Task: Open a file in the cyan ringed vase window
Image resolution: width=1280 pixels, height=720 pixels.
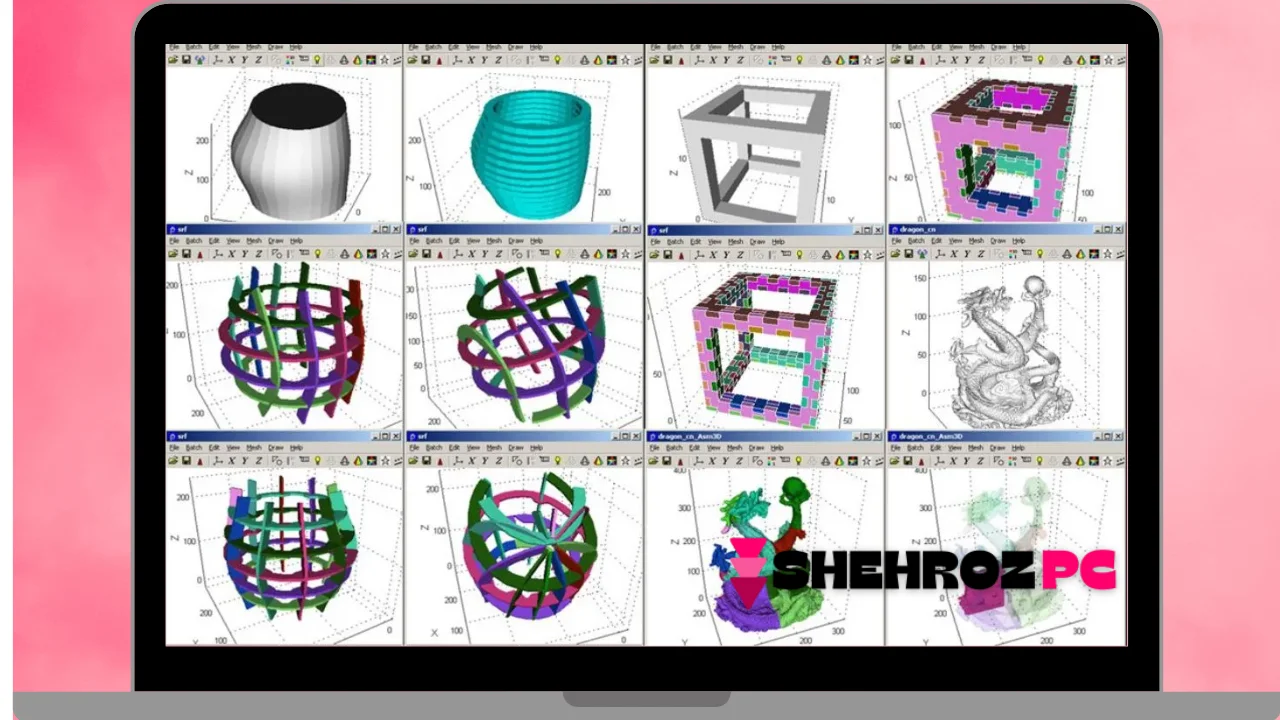Action: [412, 59]
